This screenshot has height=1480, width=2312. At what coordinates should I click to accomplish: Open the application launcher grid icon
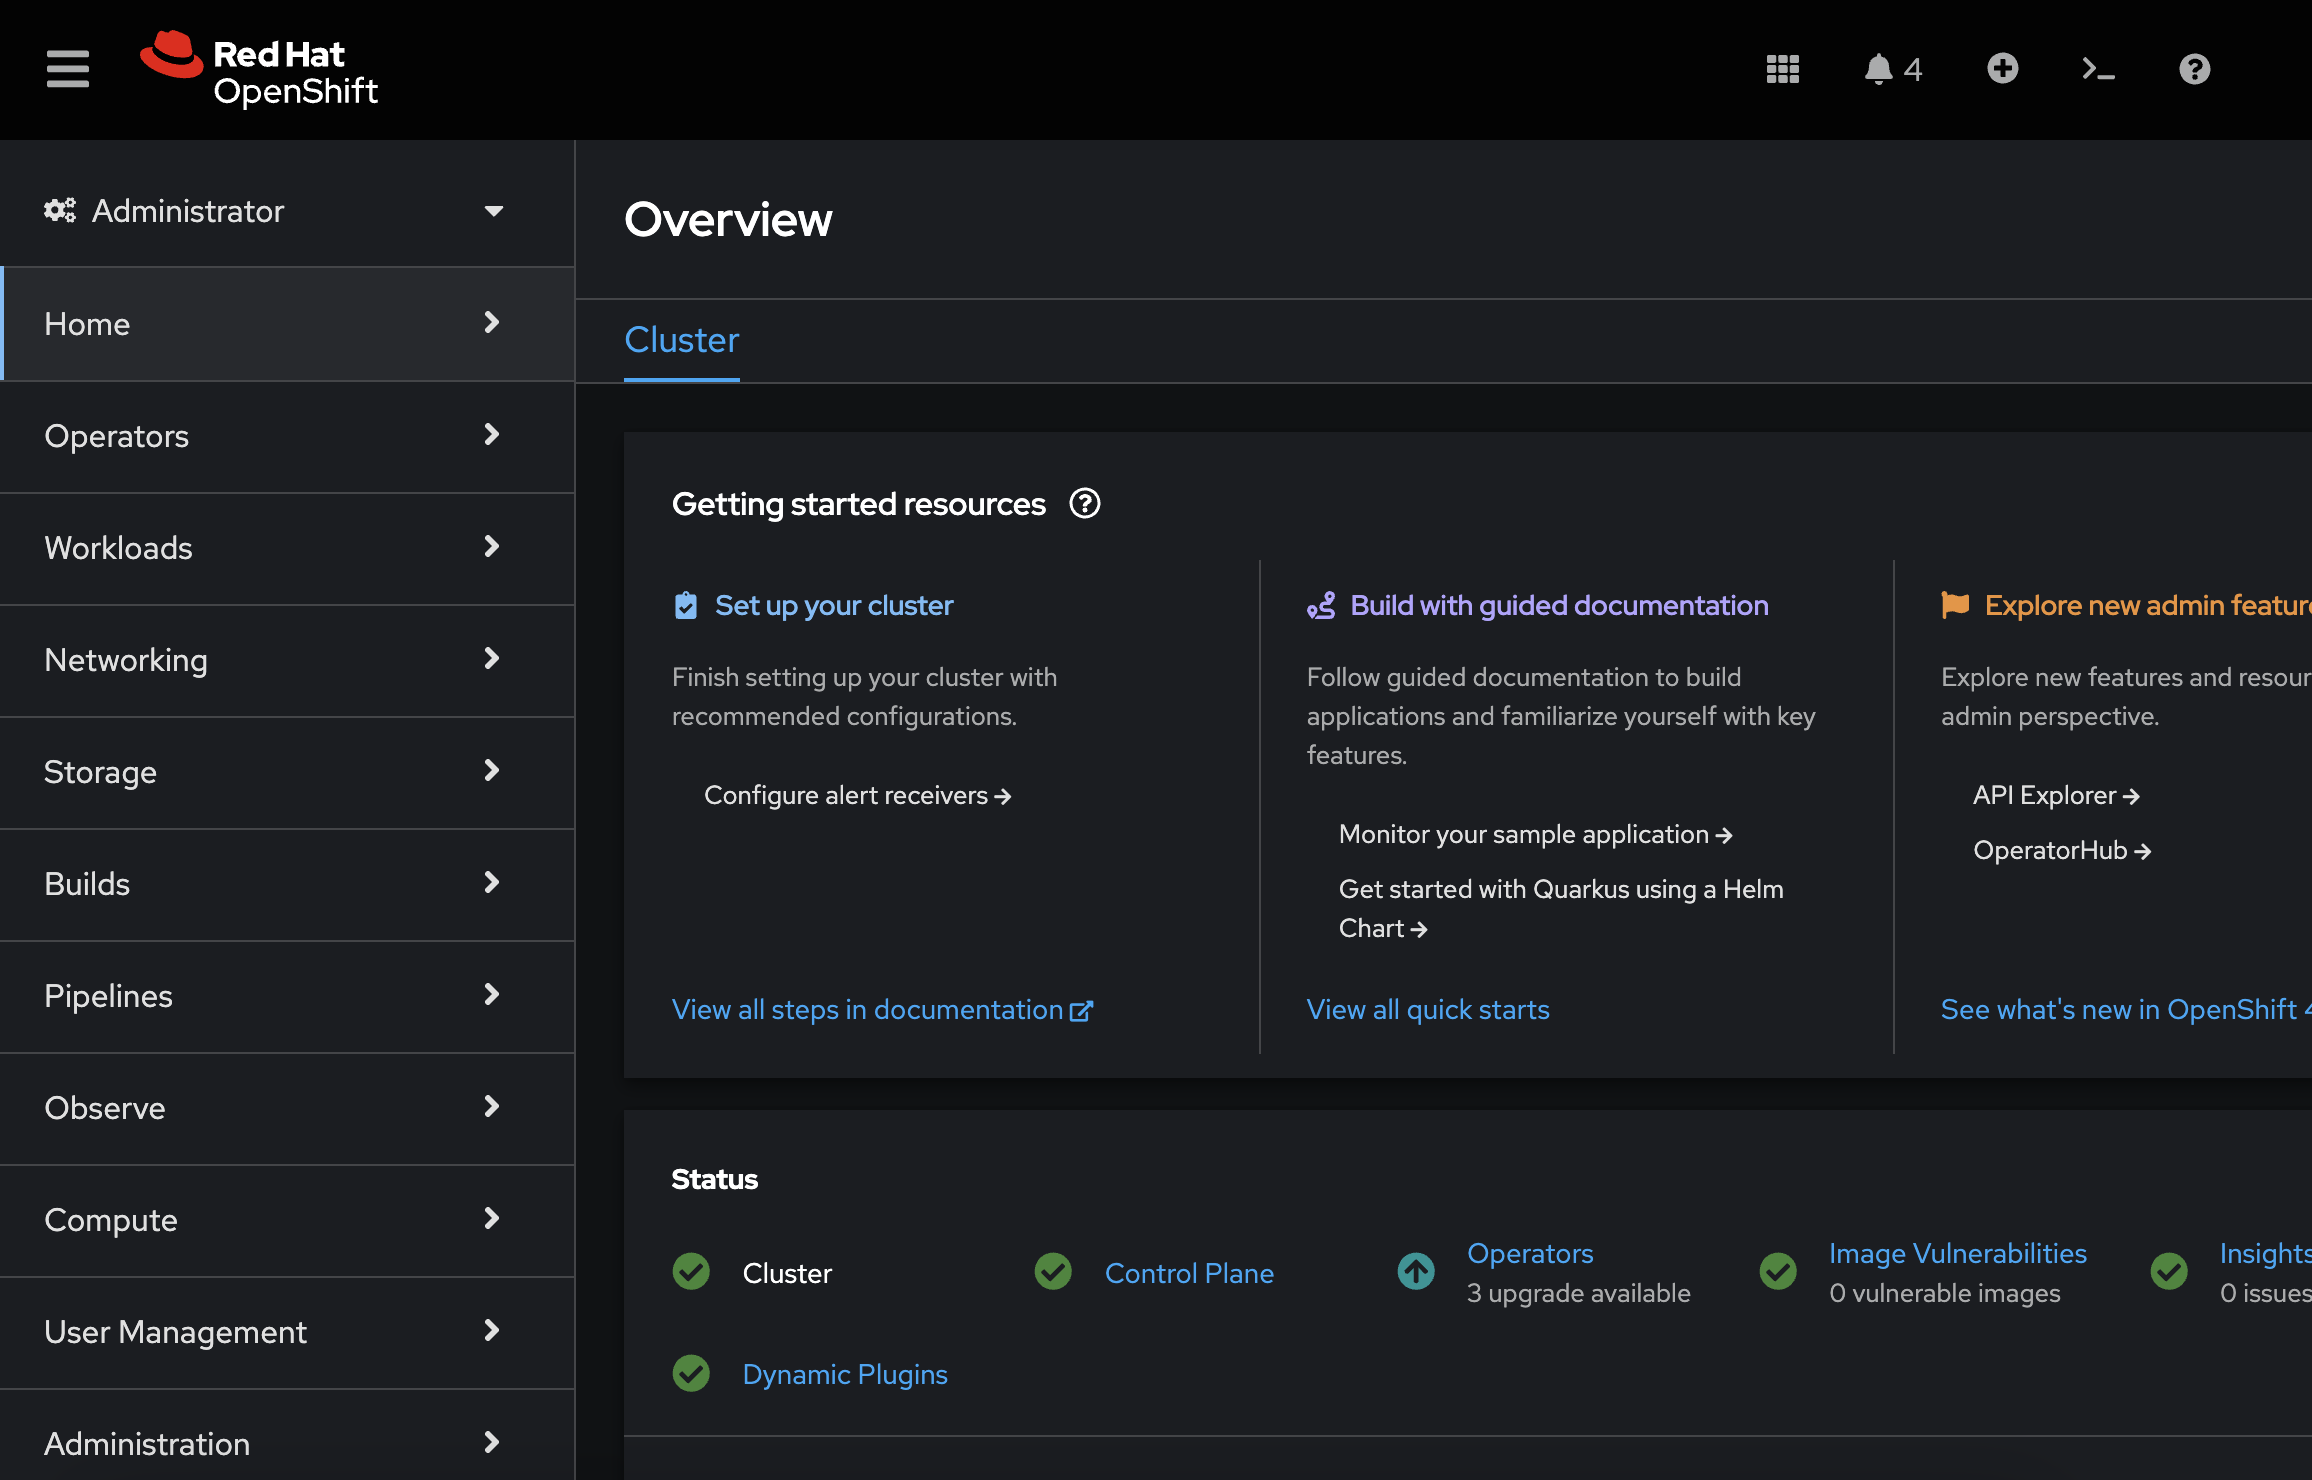click(1783, 69)
